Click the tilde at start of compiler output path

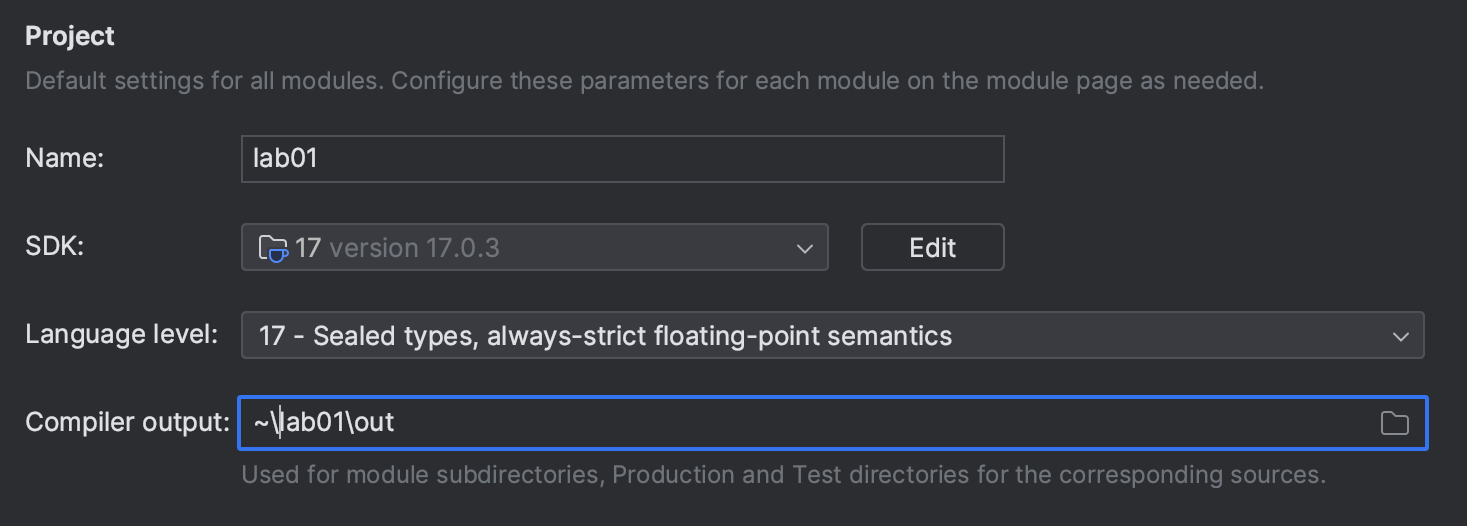pyautogui.click(x=261, y=423)
